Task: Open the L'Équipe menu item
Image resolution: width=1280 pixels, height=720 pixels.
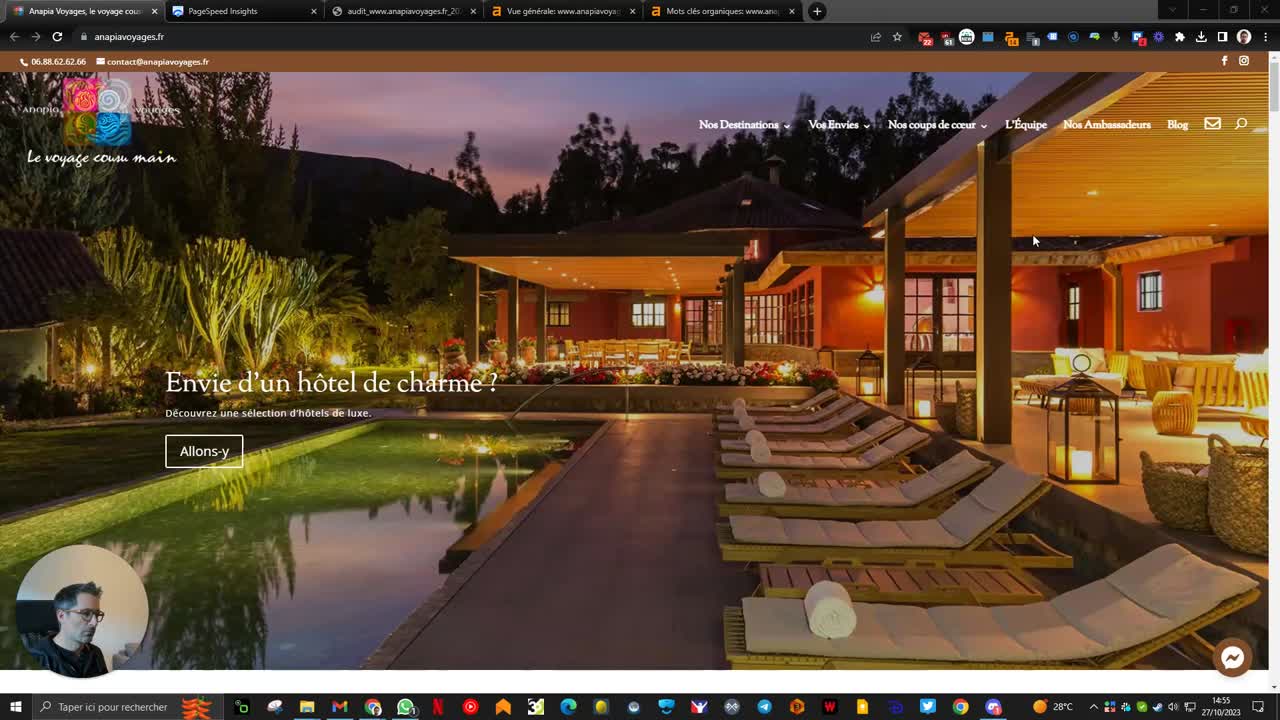Action: 1025,125
